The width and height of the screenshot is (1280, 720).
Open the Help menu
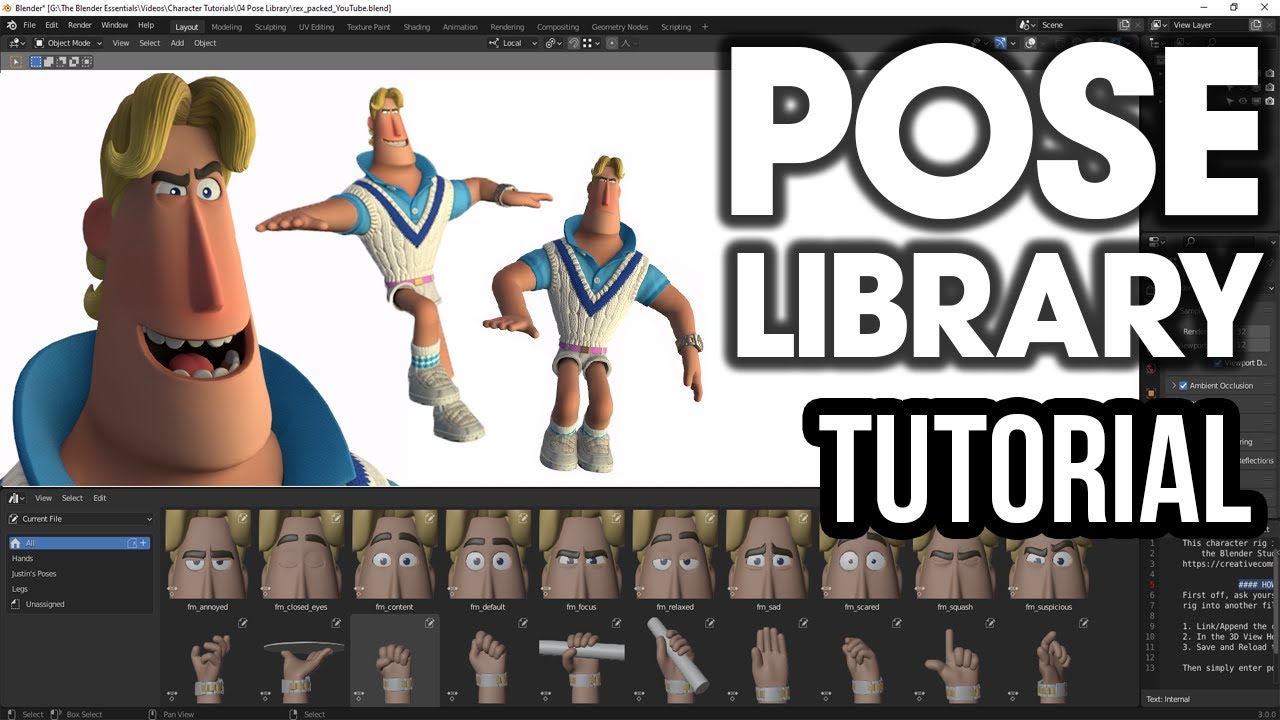(146, 25)
